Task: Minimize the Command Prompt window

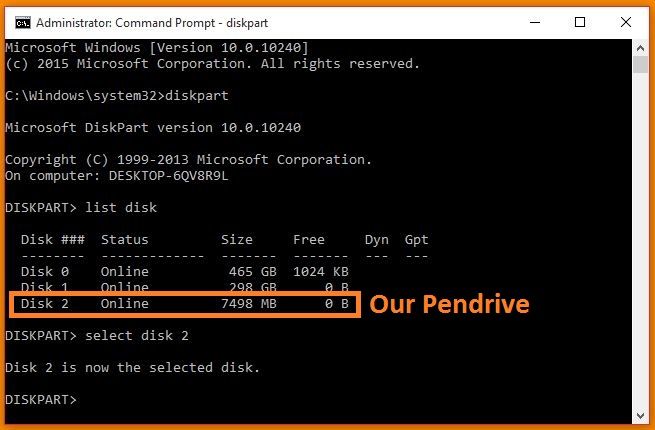Action: (x=534, y=22)
